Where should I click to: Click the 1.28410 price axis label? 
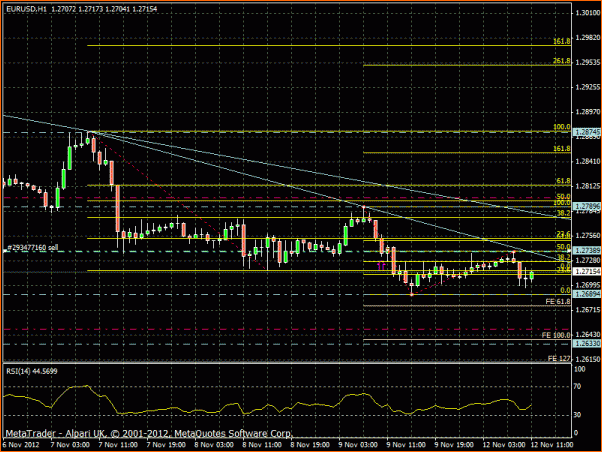pos(587,161)
